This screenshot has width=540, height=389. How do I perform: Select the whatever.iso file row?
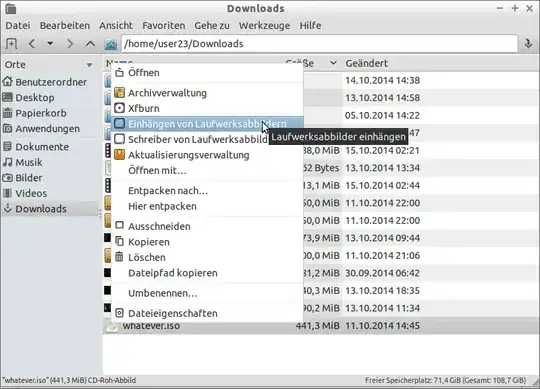point(321,326)
